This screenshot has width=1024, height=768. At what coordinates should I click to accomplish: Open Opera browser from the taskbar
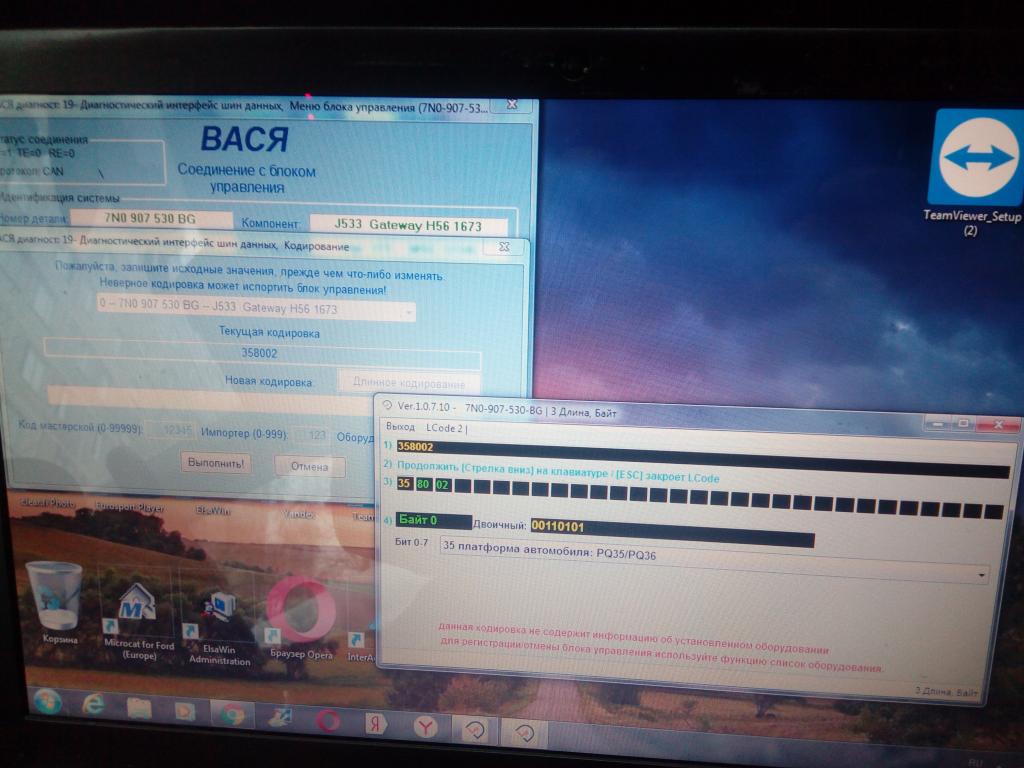pyautogui.click(x=328, y=720)
